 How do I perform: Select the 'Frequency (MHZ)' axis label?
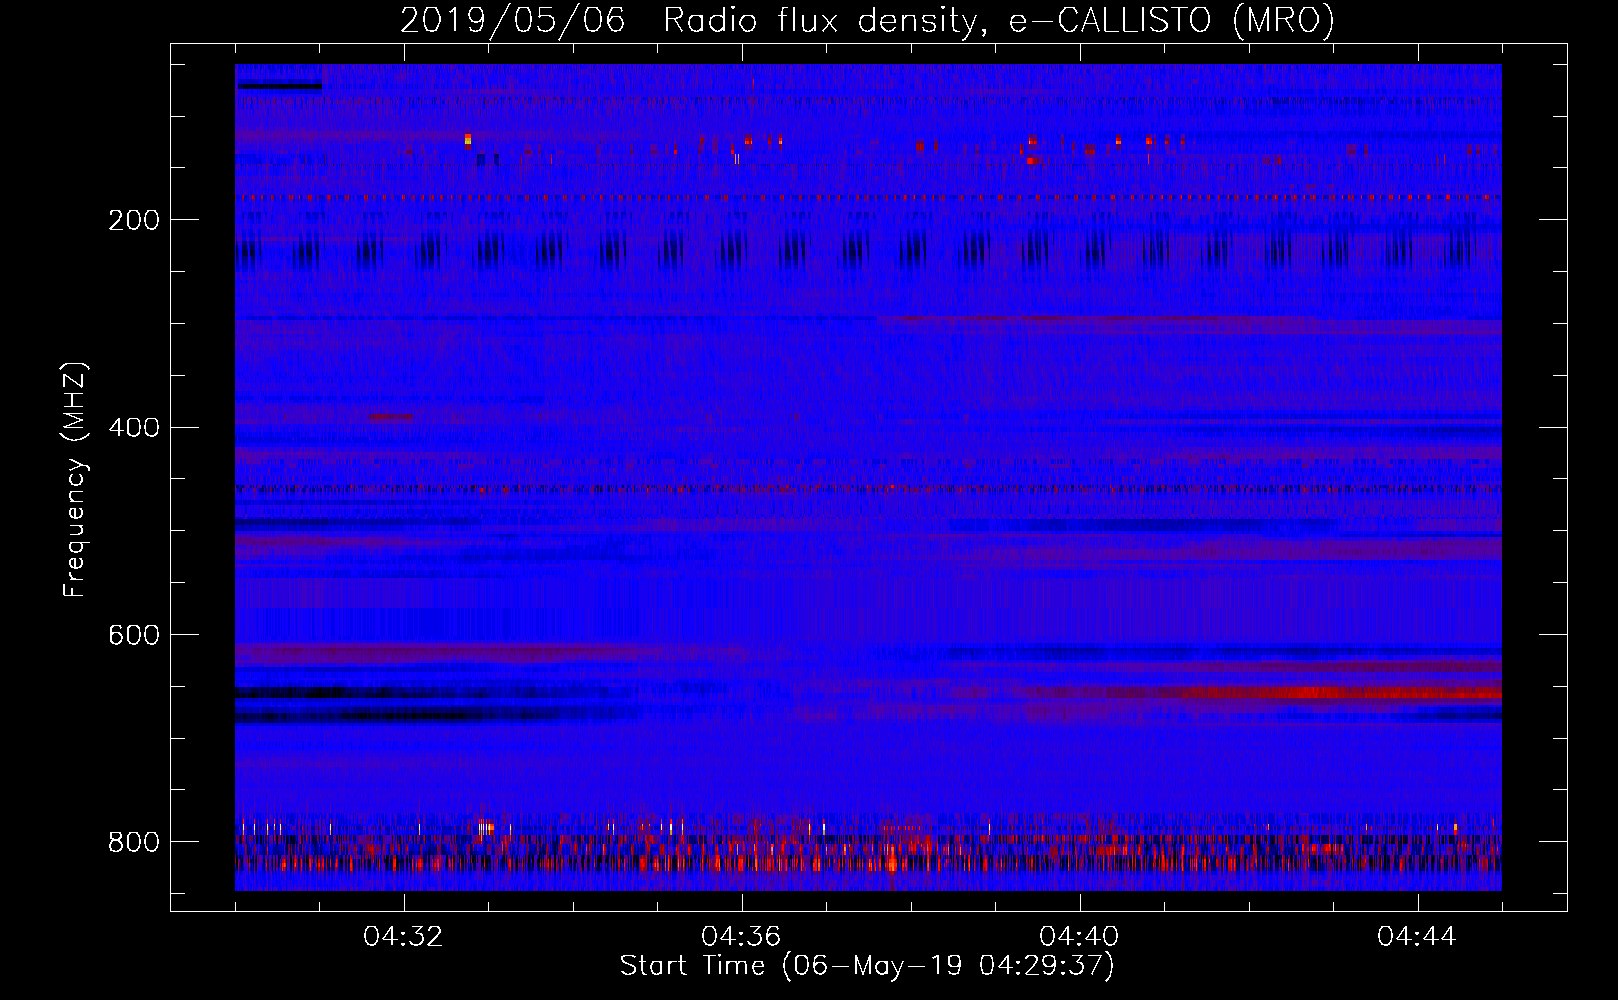(x=75, y=479)
